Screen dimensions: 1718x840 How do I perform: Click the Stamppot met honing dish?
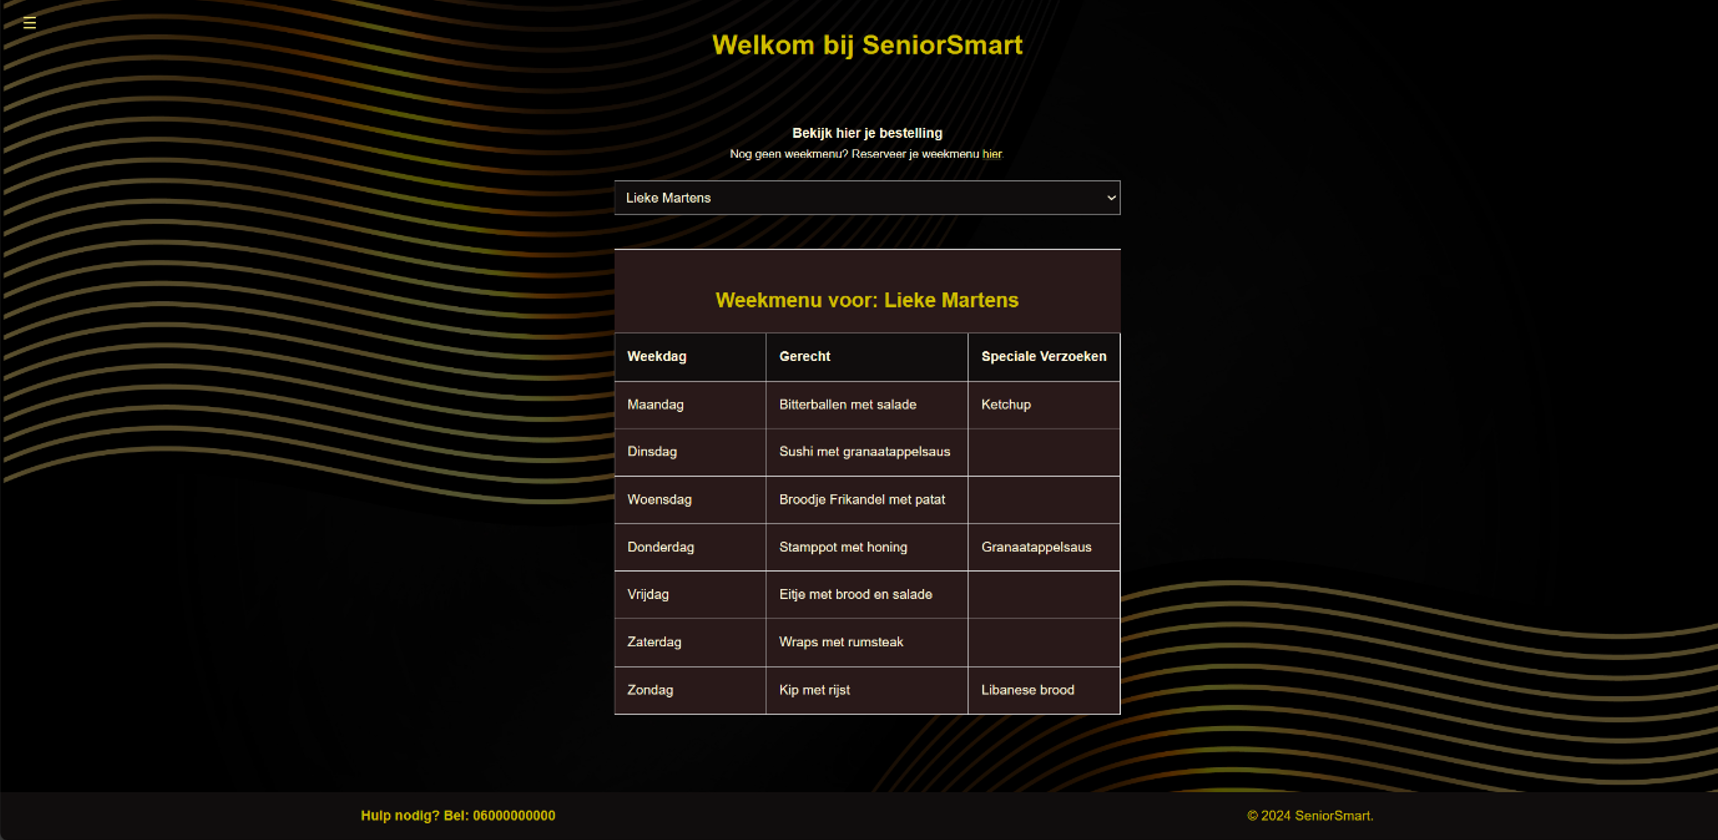(843, 547)
